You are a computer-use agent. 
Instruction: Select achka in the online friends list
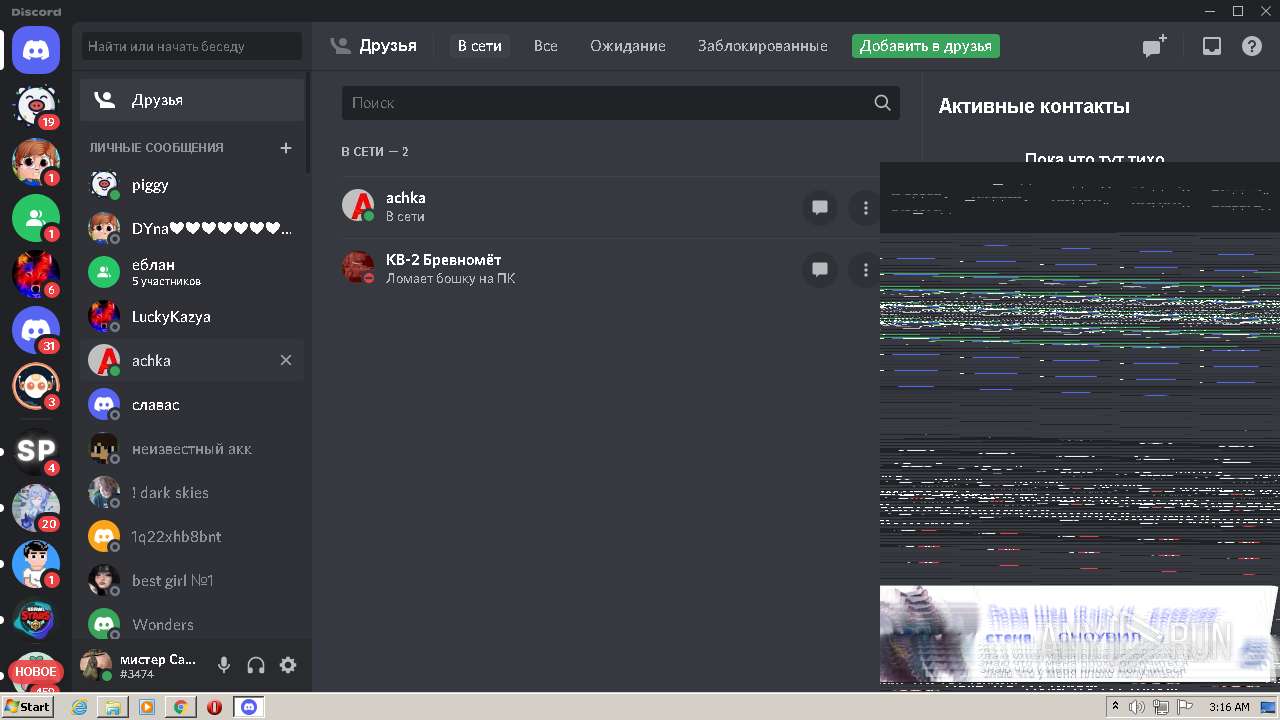pos(611,207)
